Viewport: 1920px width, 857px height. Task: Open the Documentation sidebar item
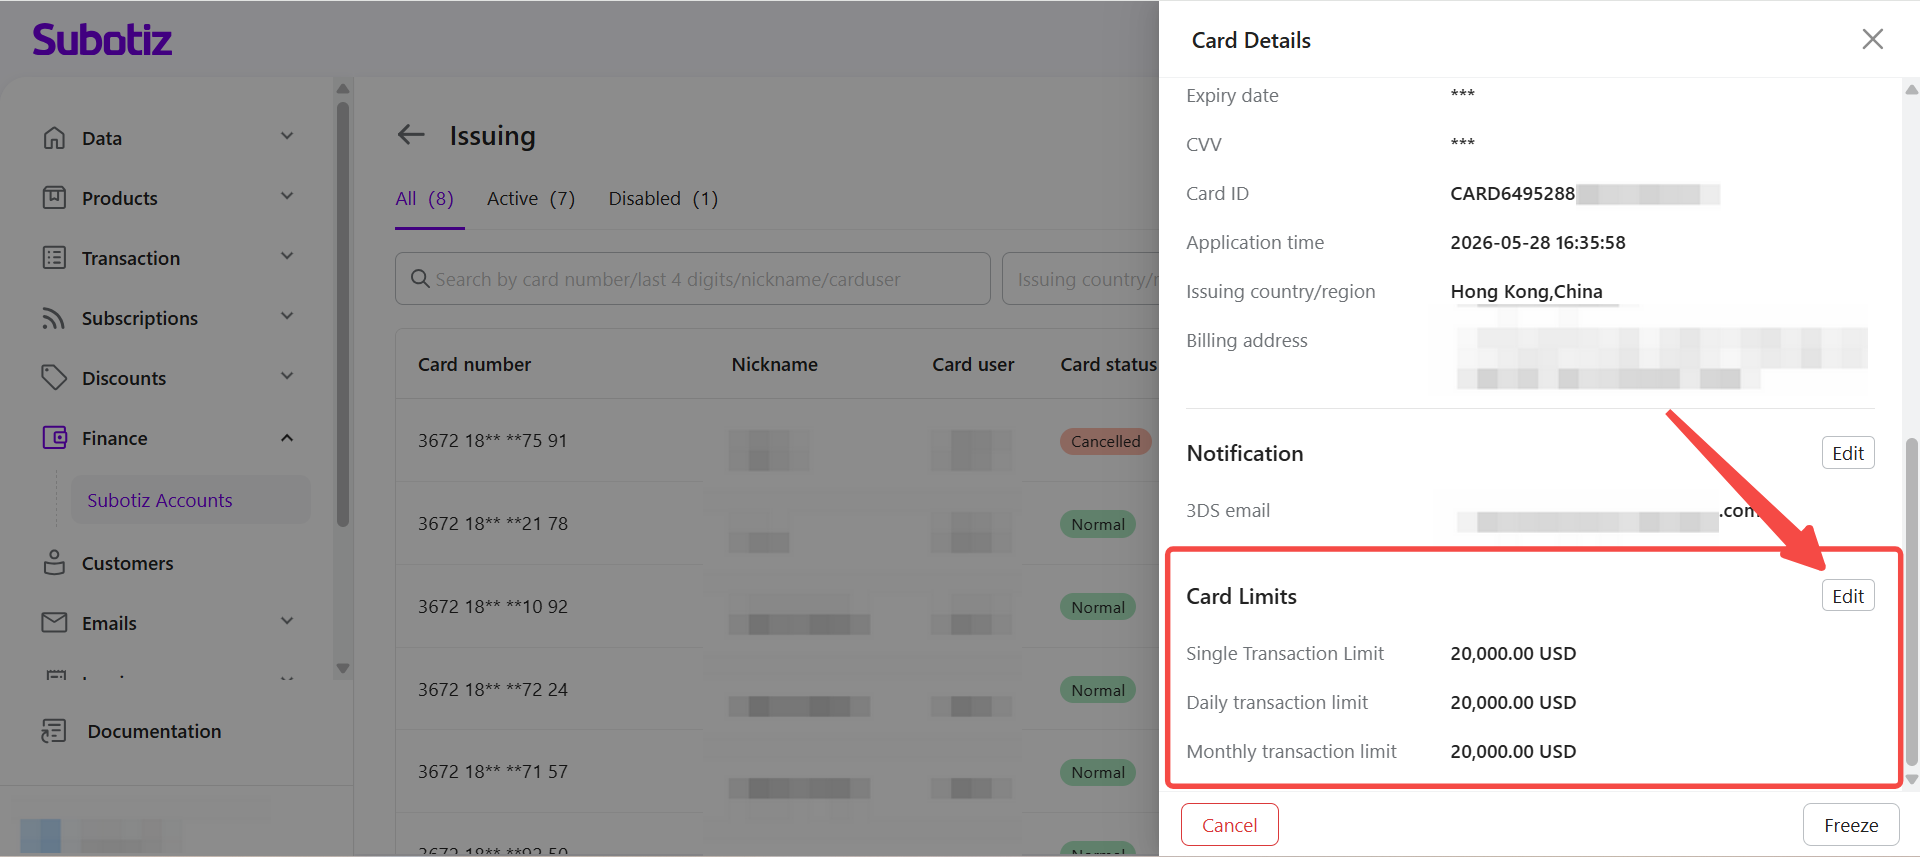tap(154, 731)
